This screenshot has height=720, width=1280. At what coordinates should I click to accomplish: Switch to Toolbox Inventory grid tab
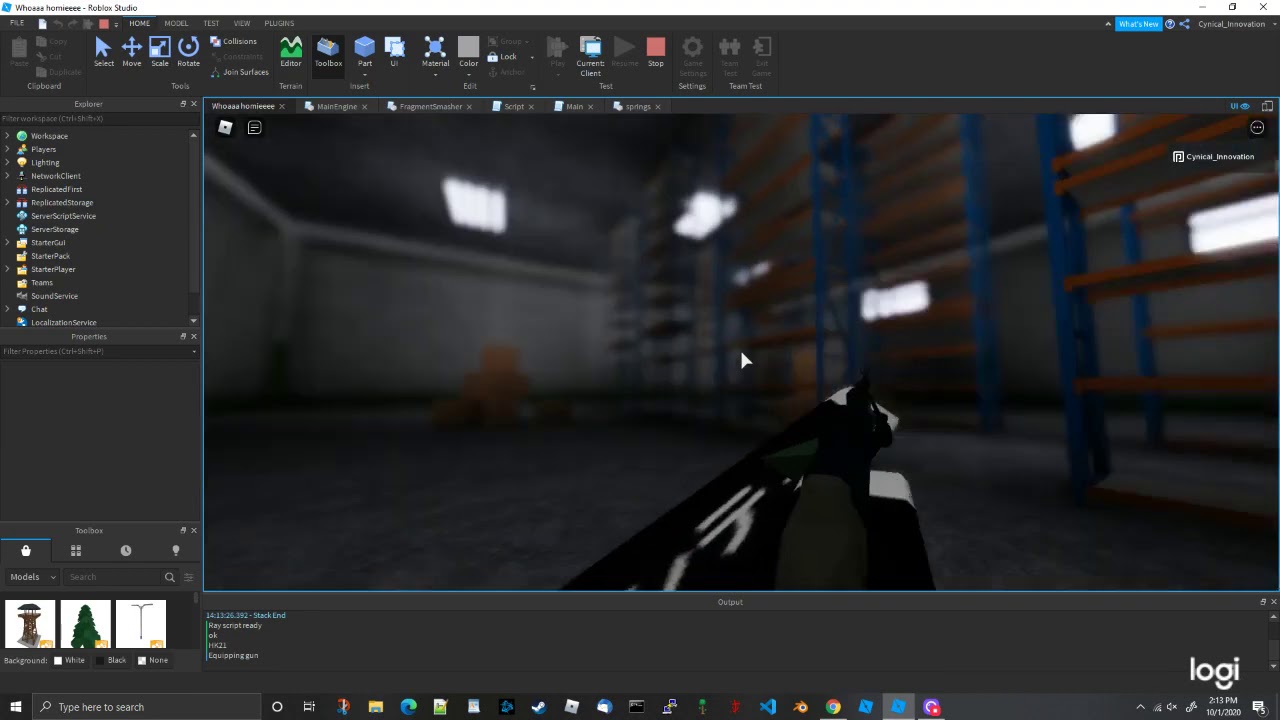point(76,550)
